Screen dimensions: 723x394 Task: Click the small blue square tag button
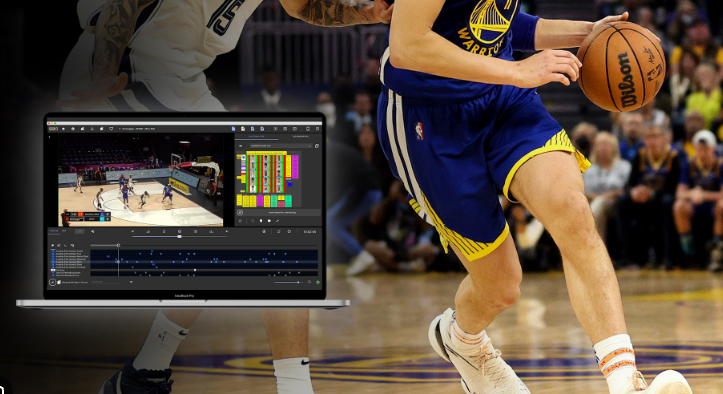(x=290, y=185)
